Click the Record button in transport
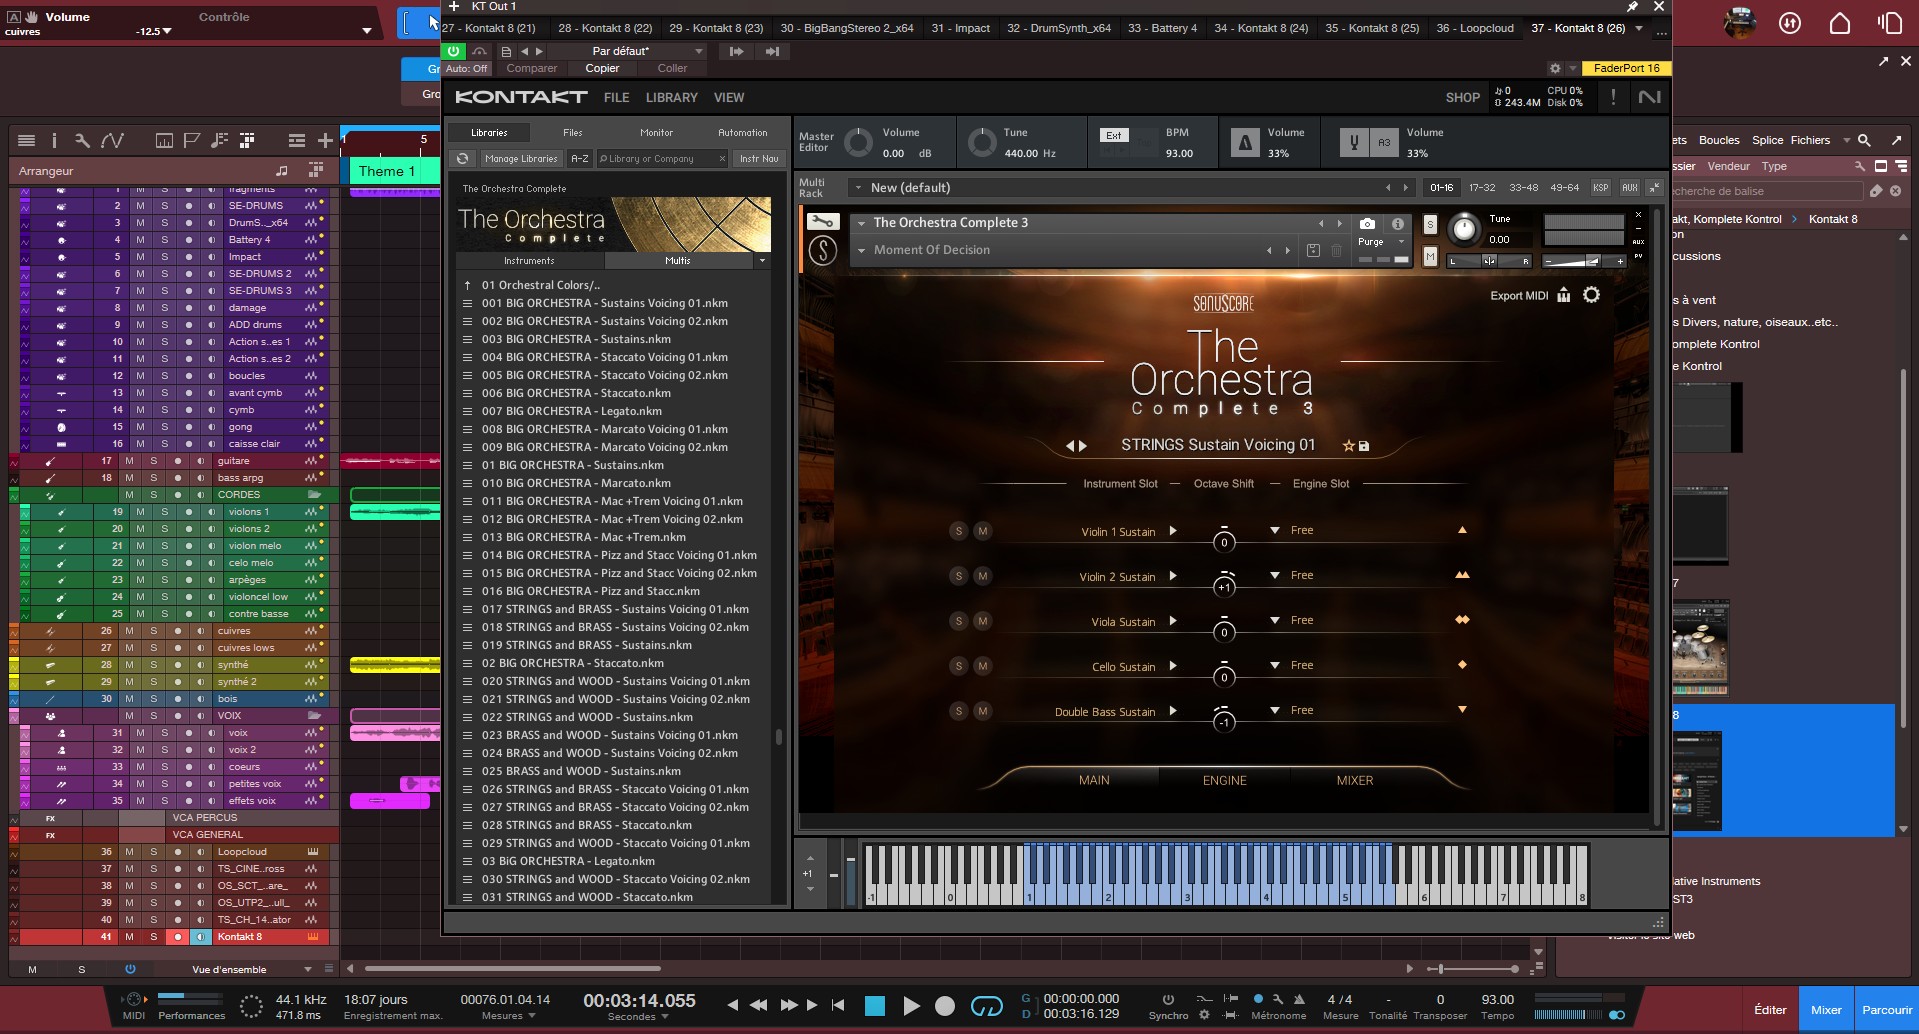 pos(944,1006)
